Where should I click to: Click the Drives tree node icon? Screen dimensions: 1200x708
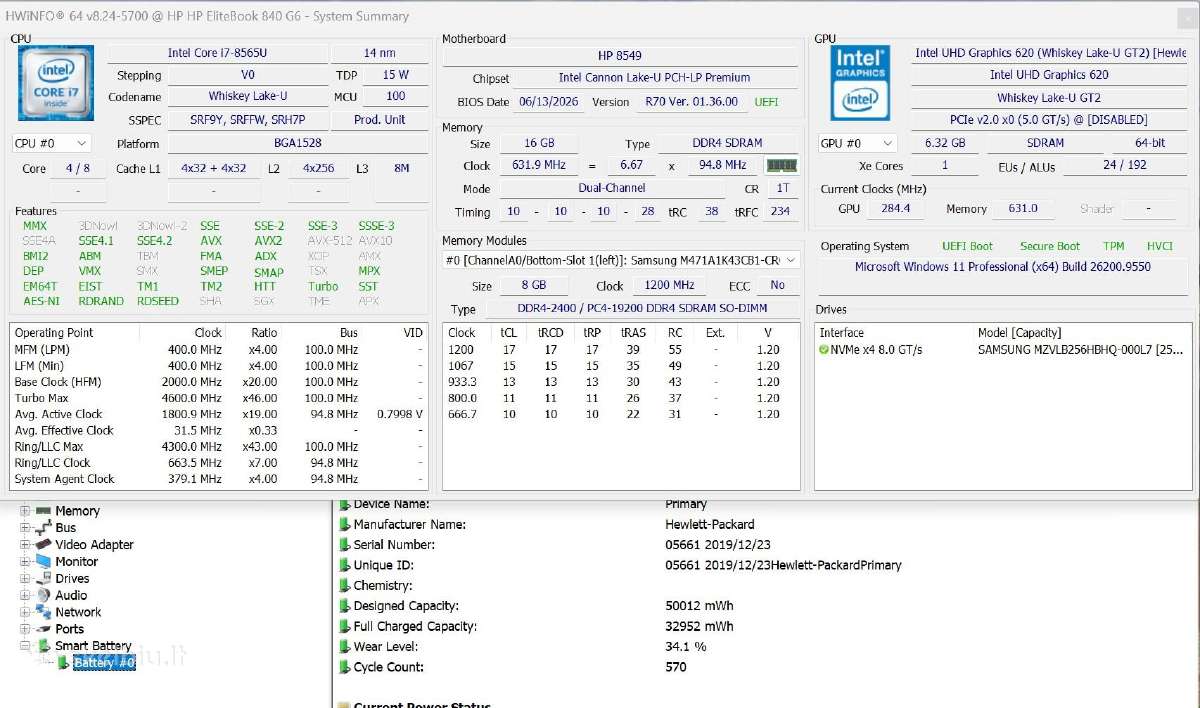(x=43, y=579)
